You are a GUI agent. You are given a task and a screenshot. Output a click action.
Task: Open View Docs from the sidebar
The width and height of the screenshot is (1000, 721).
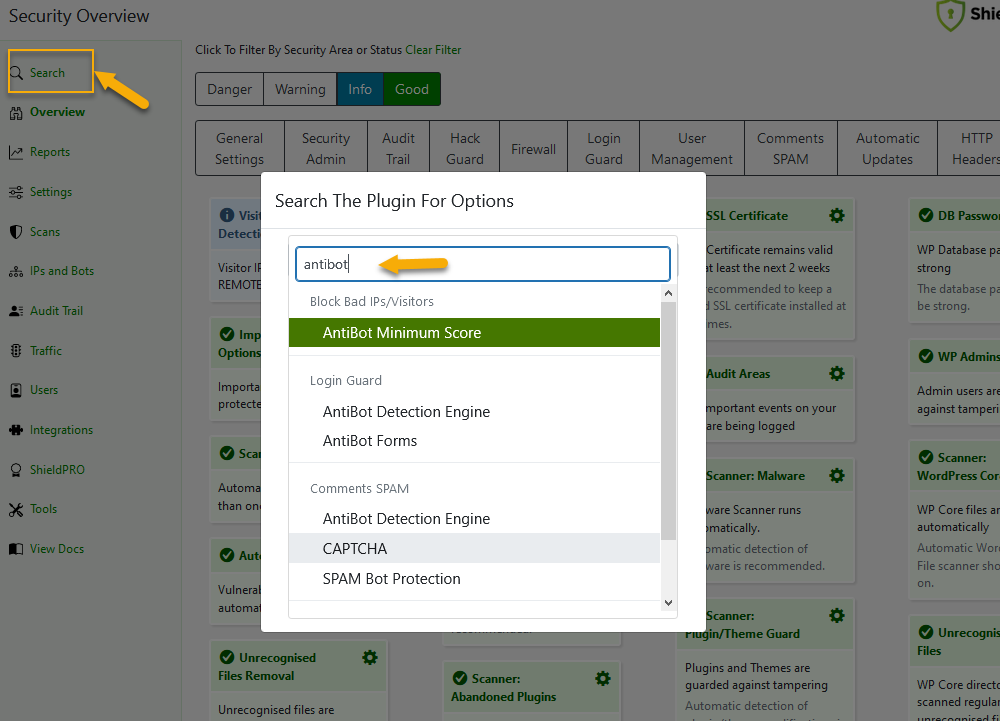57,548
